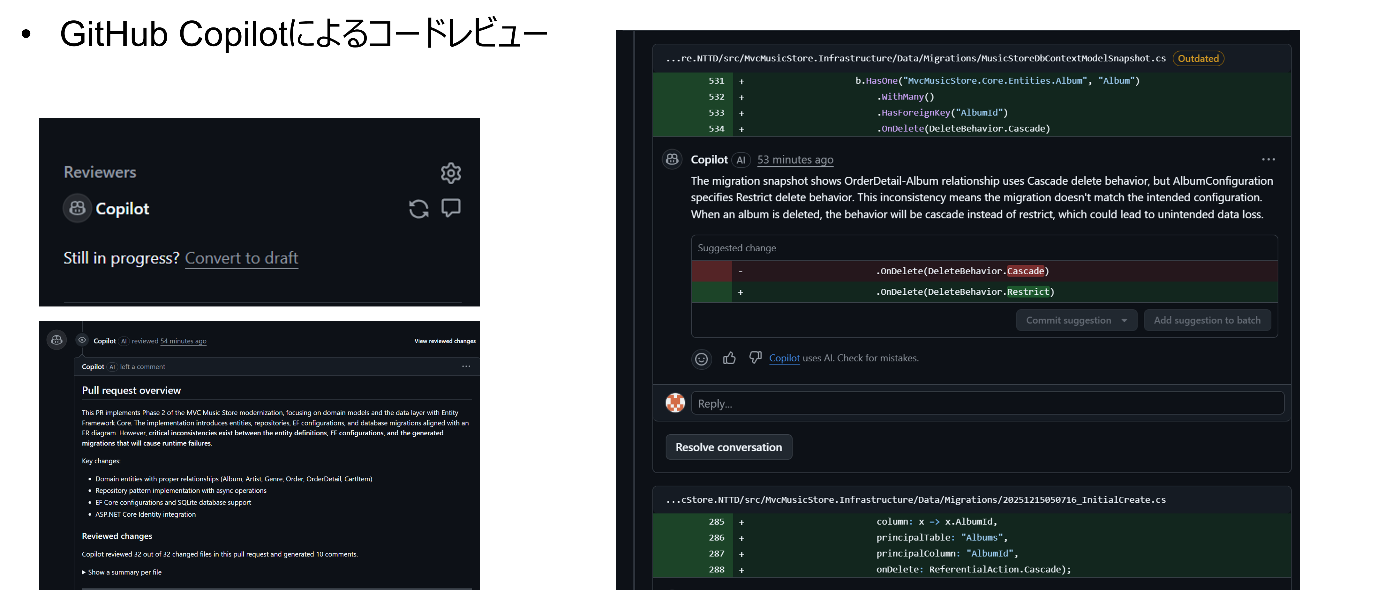The height and width of the screenshot is (590, 1400).
Task: Open inline comment options ellipsis menu
Action: point(1268,159)
